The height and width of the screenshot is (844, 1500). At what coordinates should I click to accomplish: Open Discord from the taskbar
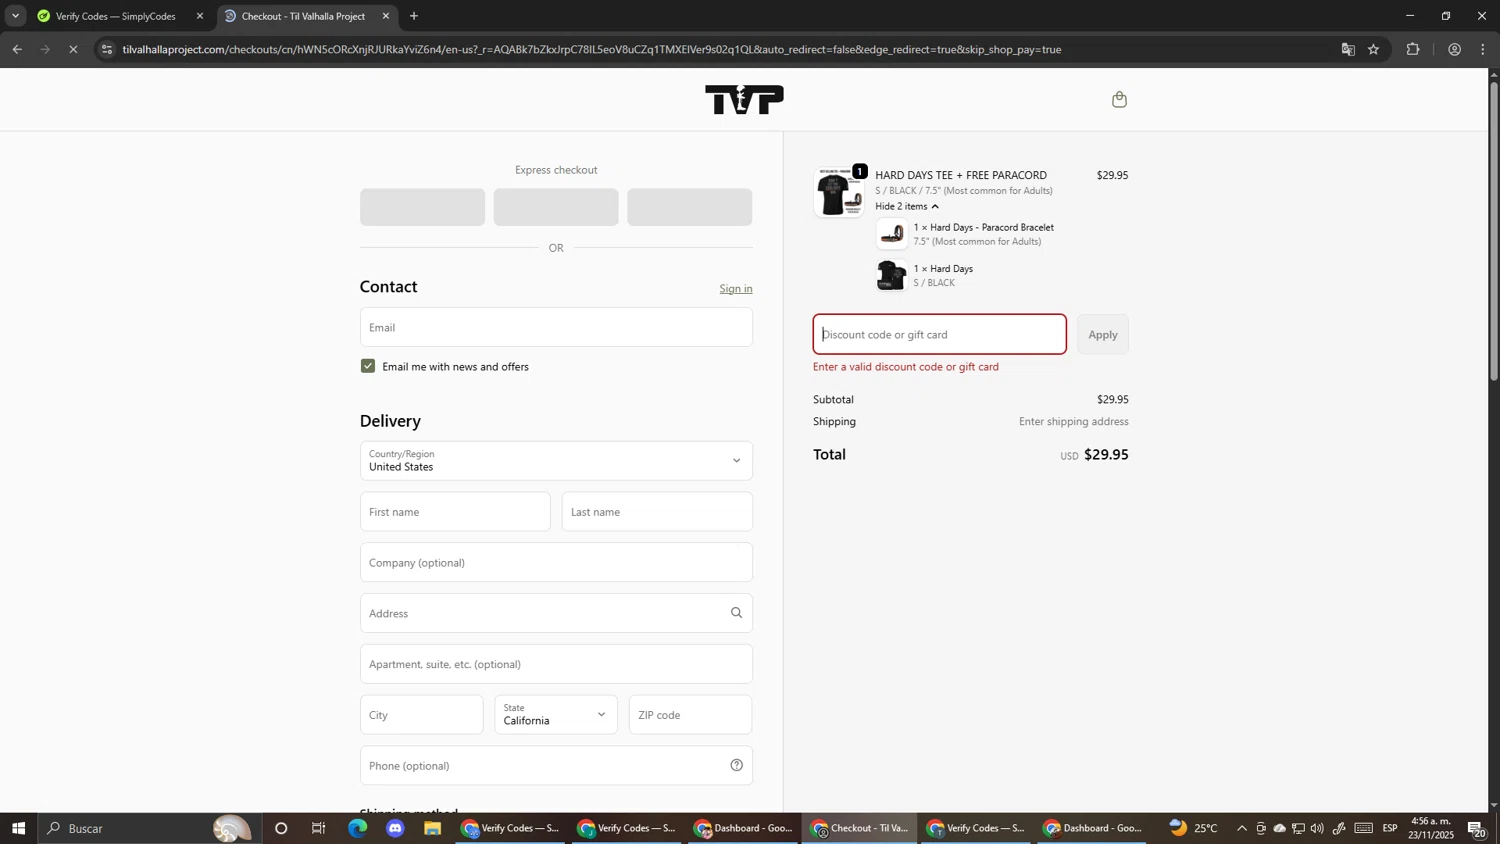coord(395,828)
